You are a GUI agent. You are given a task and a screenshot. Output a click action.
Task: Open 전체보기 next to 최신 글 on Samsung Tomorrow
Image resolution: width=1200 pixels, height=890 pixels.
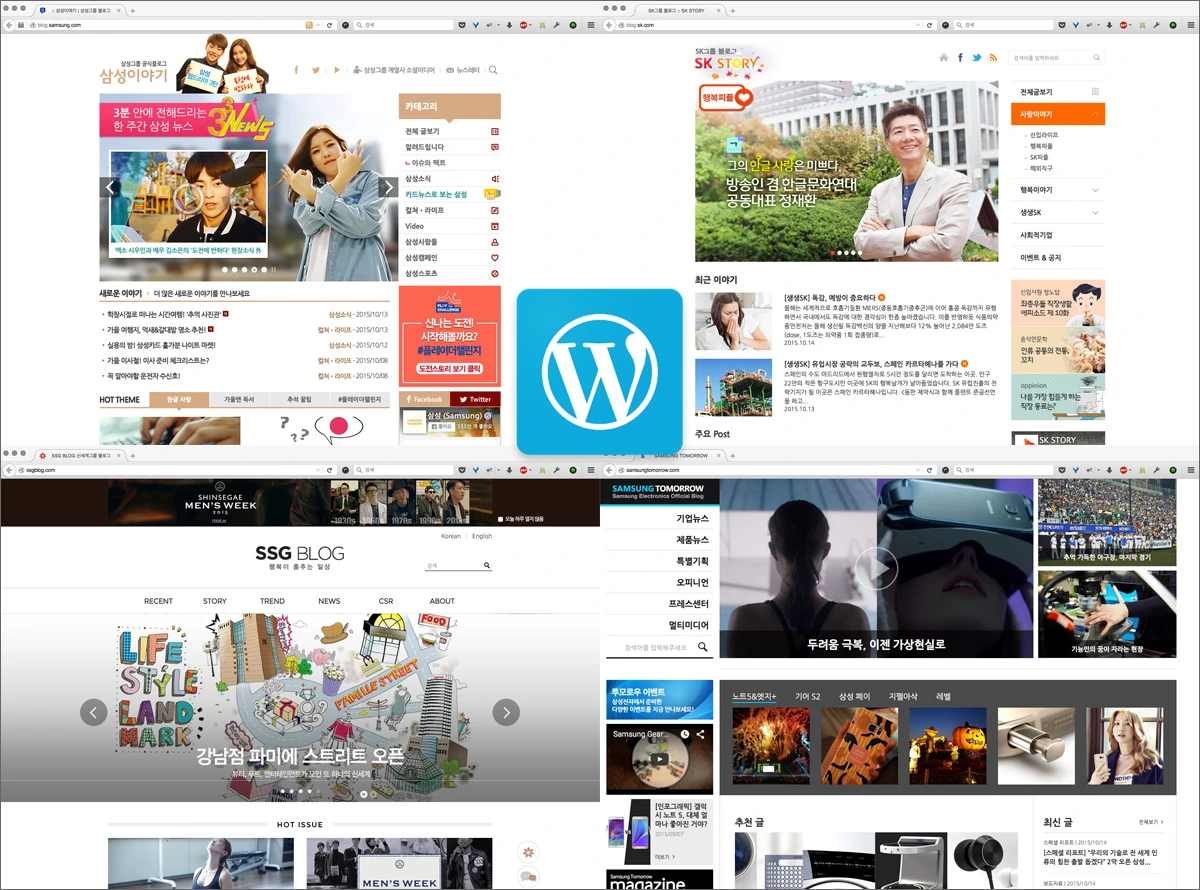click(x=1150, y=822)
